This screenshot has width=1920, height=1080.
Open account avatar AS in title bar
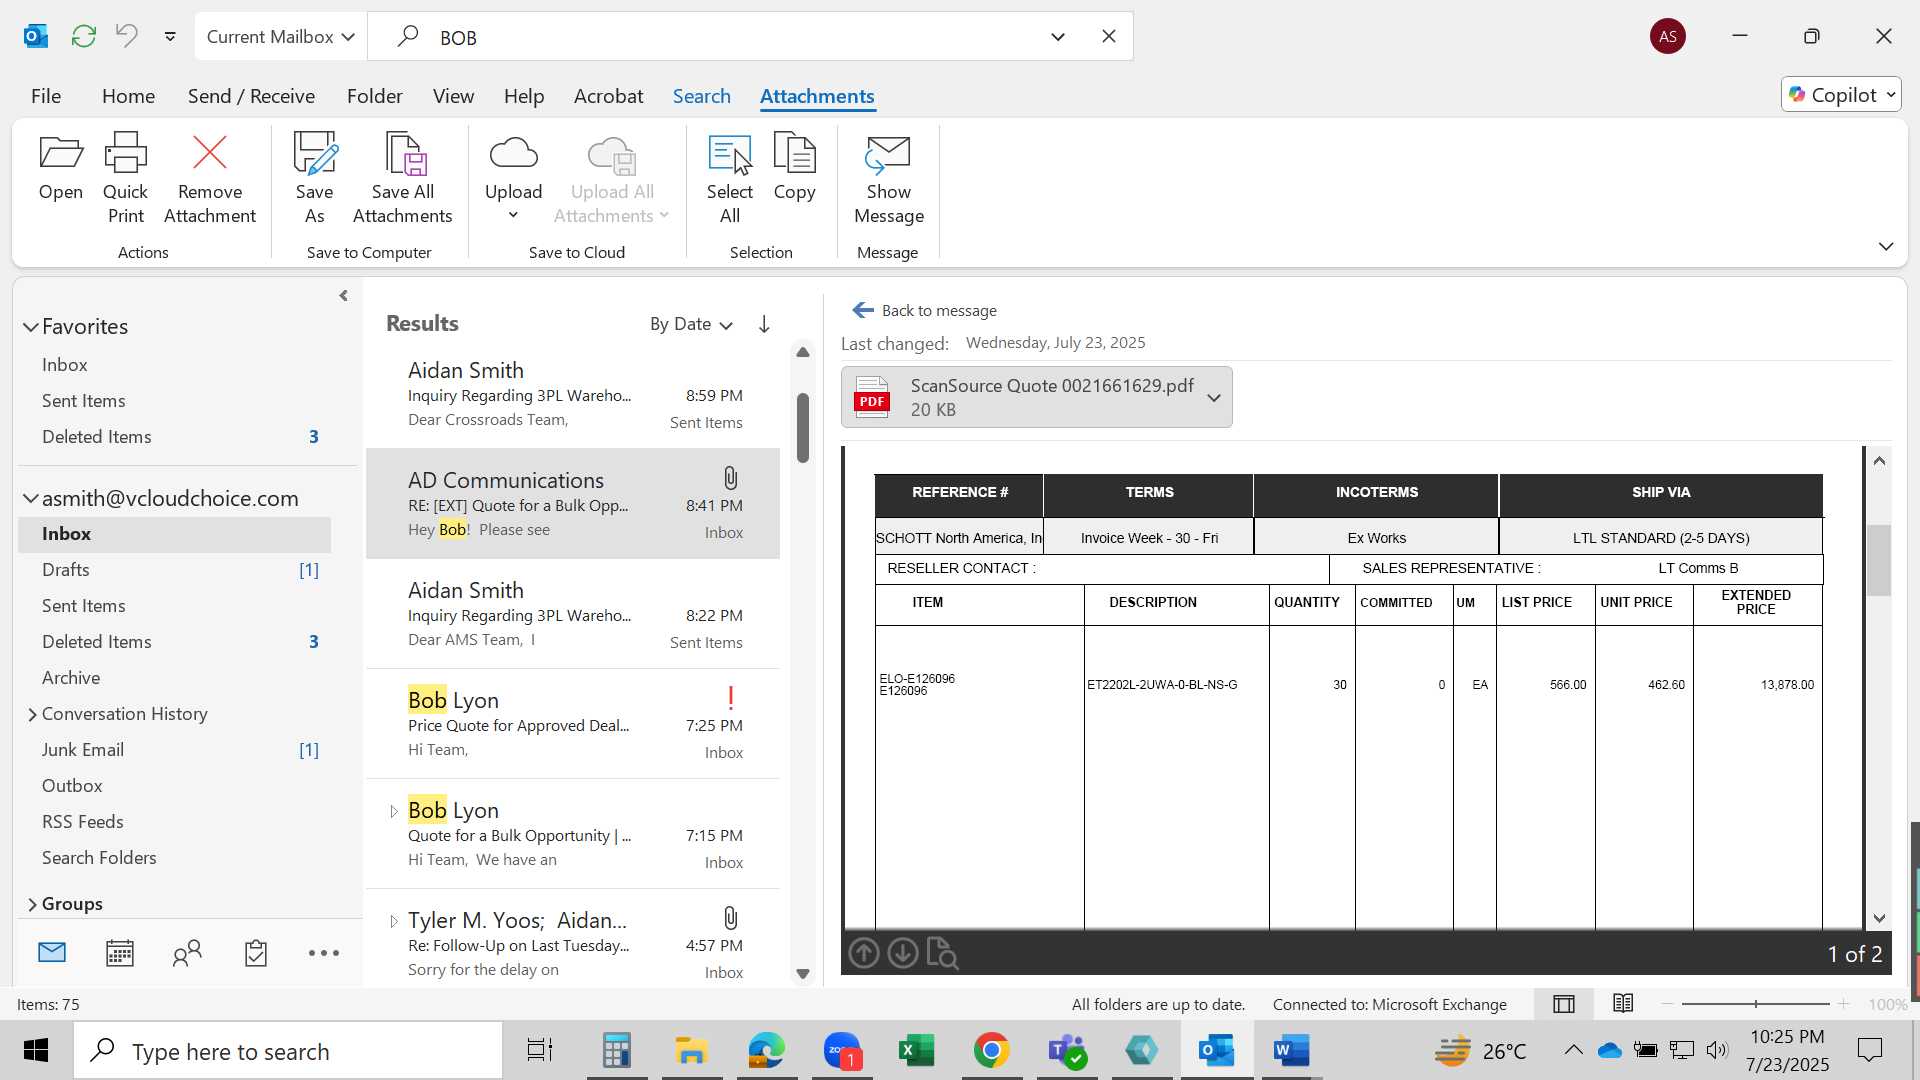click(1667, 36)
